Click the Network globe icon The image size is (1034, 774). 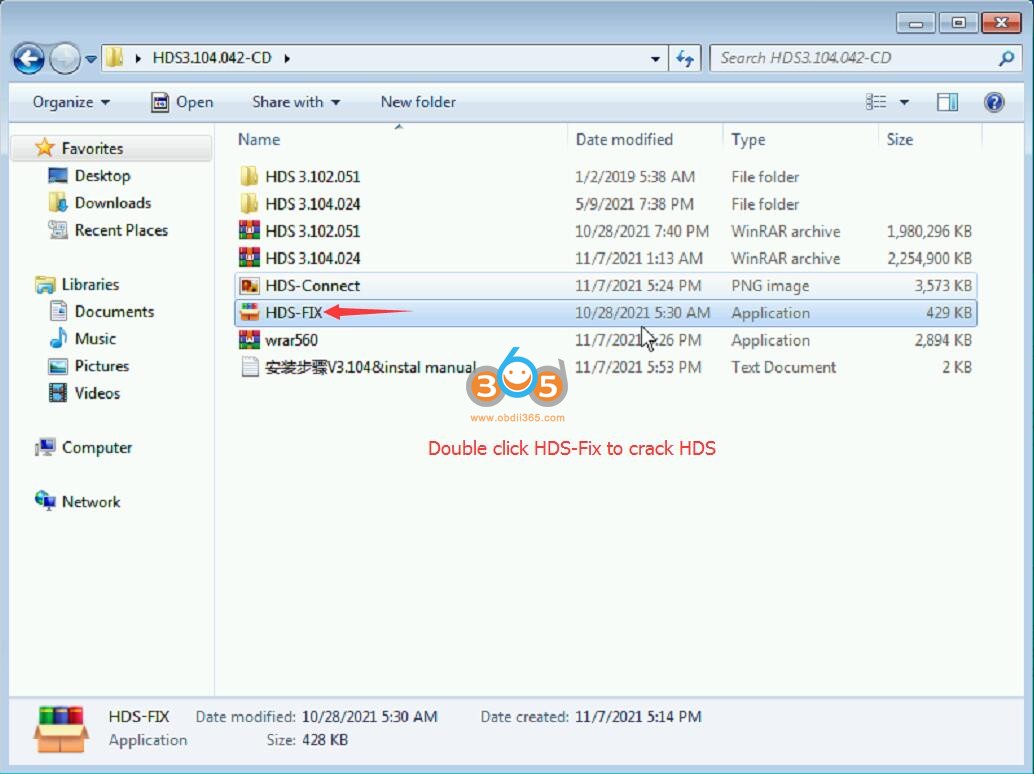pos(45,500)
